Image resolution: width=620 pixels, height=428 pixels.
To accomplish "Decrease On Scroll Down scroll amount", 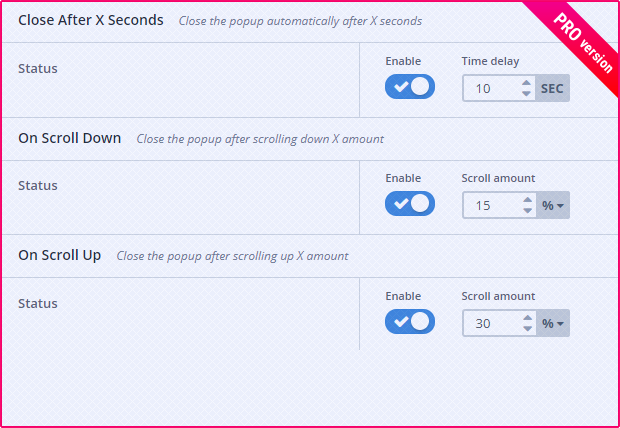I will (x=526, y=211).
